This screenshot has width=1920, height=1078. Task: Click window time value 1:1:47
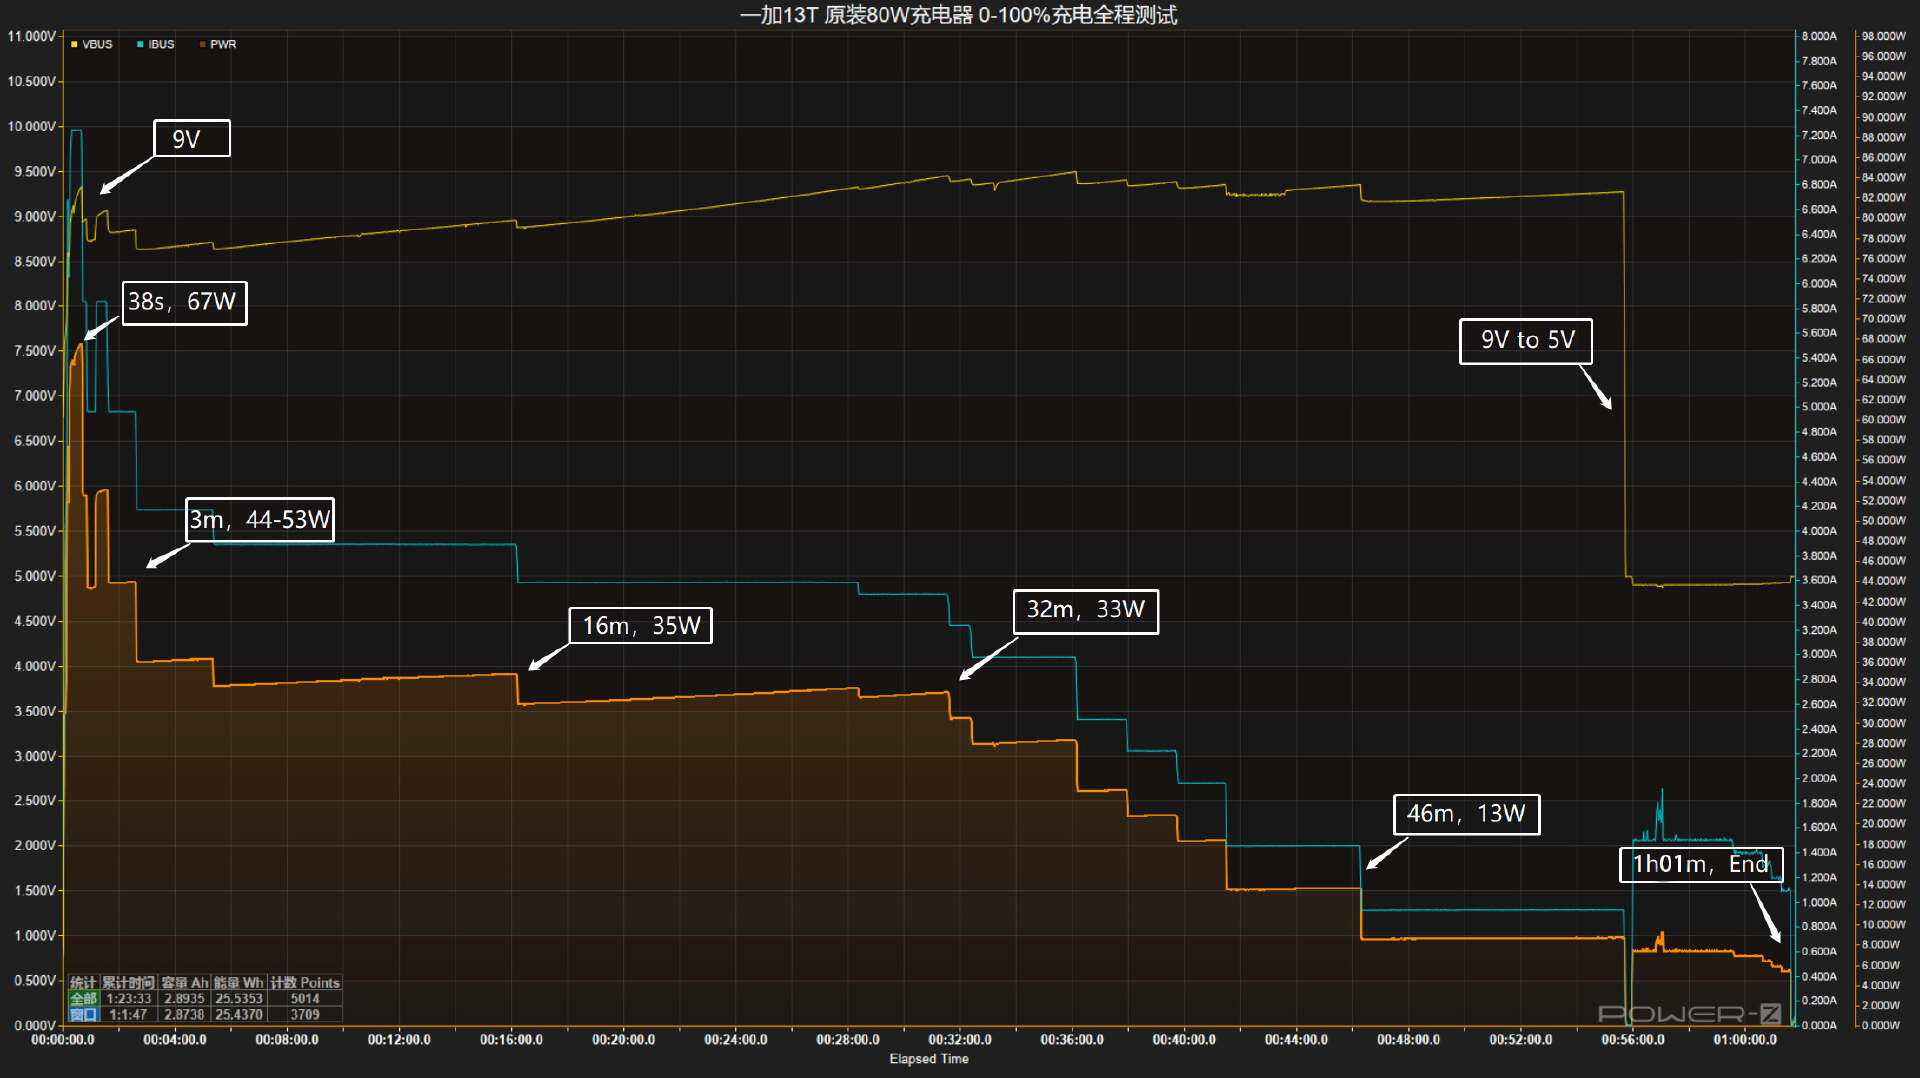pyautogui.click(x=128, y=1014)
